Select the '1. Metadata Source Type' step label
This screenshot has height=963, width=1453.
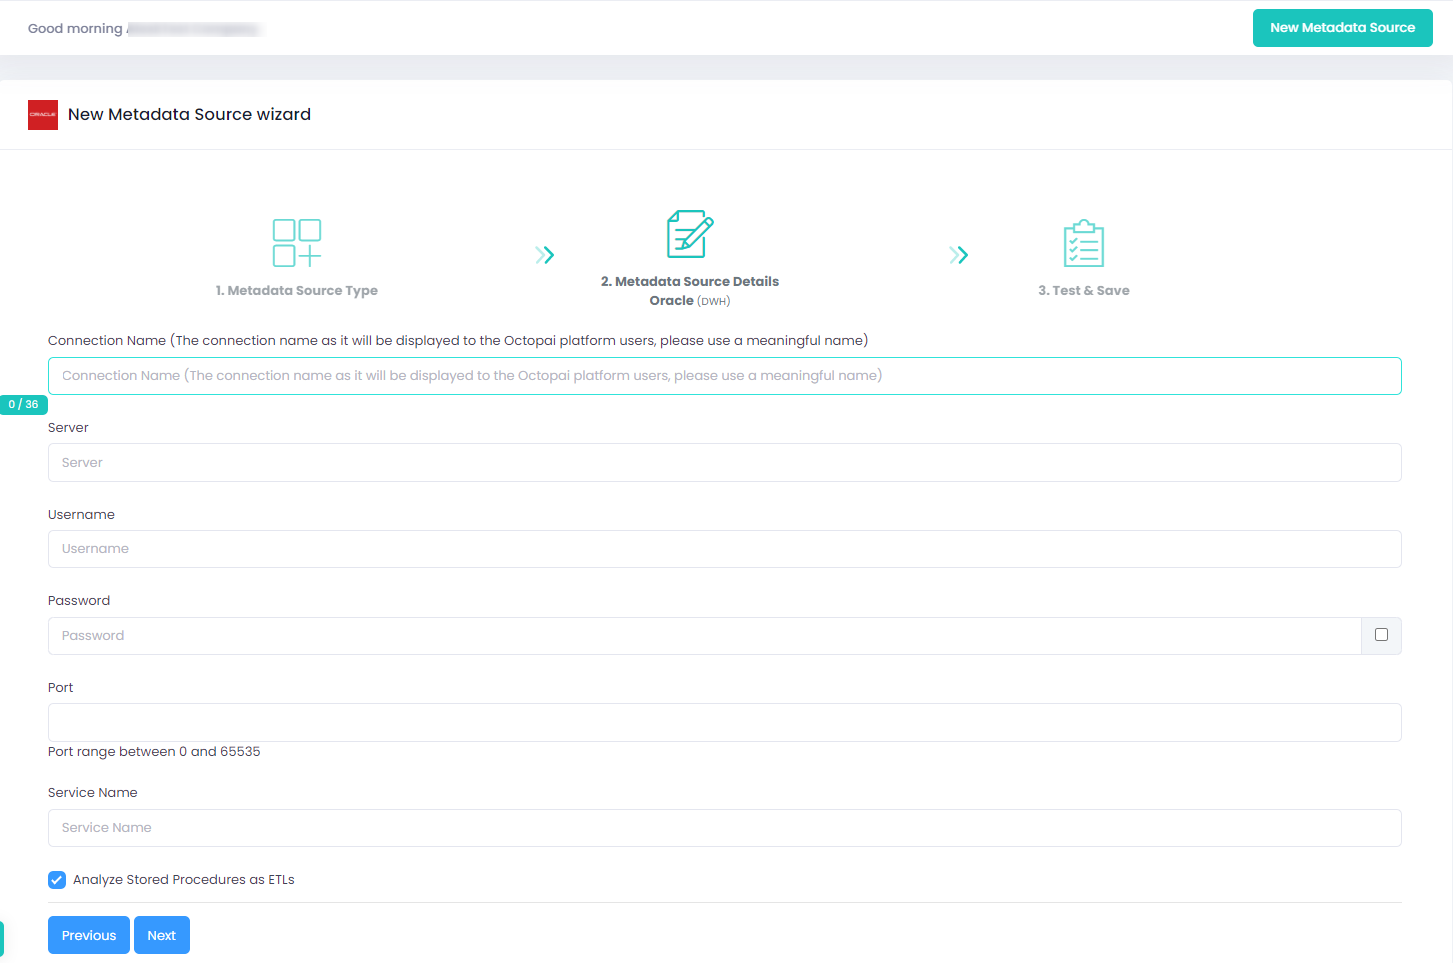tap(296, 290)
